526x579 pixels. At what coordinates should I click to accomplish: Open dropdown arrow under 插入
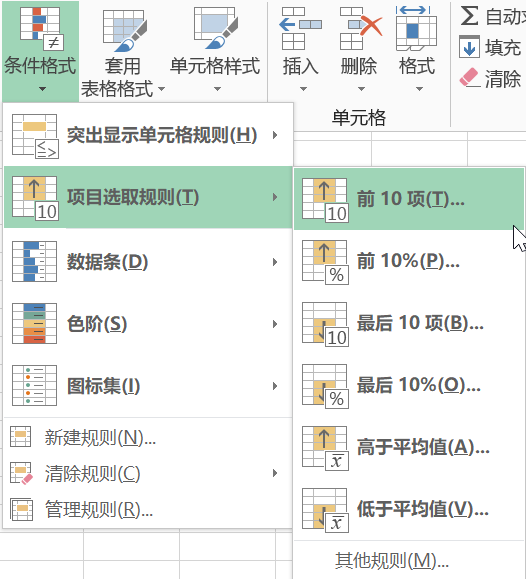coord(303,89)
